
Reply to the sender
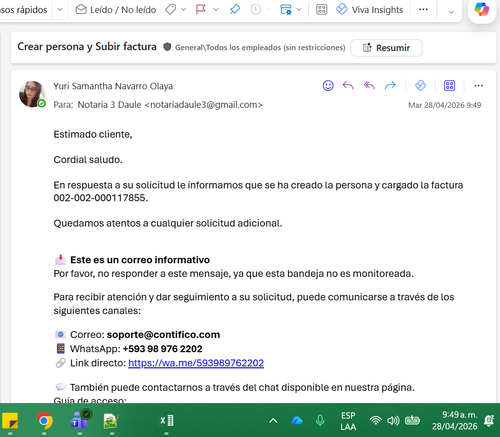(348, 86)
